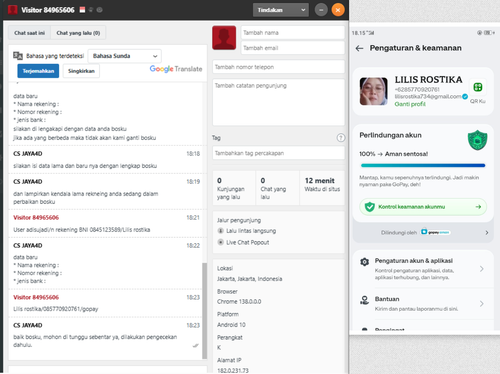This screenshot has height=374, width=500.
Task: Click the message delivered checkmark icon
Action: click(x=196, y=346)
